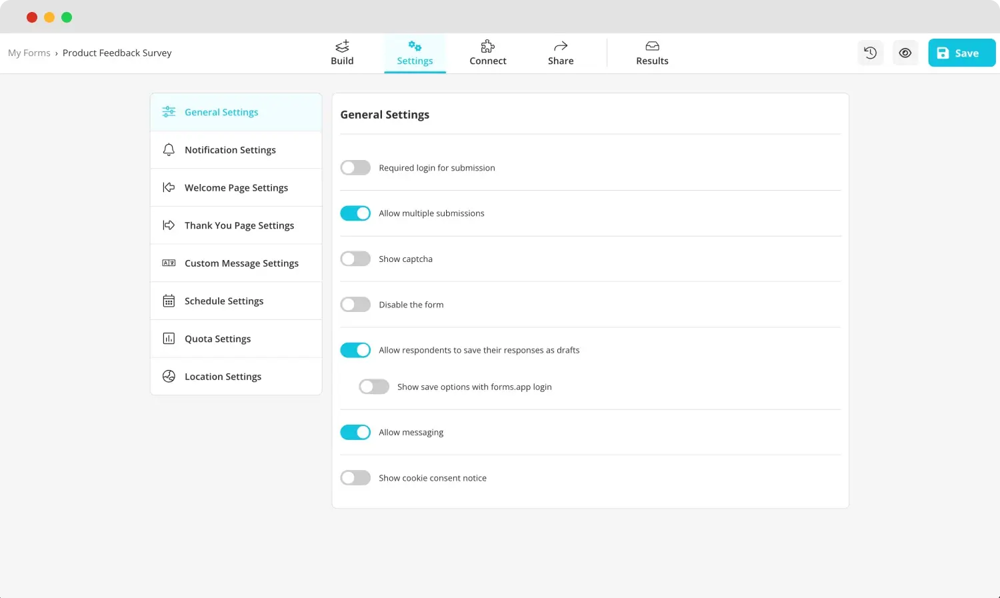Viewport: 1000px width, 598px height.
Task: Switch to the Settings tab
Action: [415, 52]
